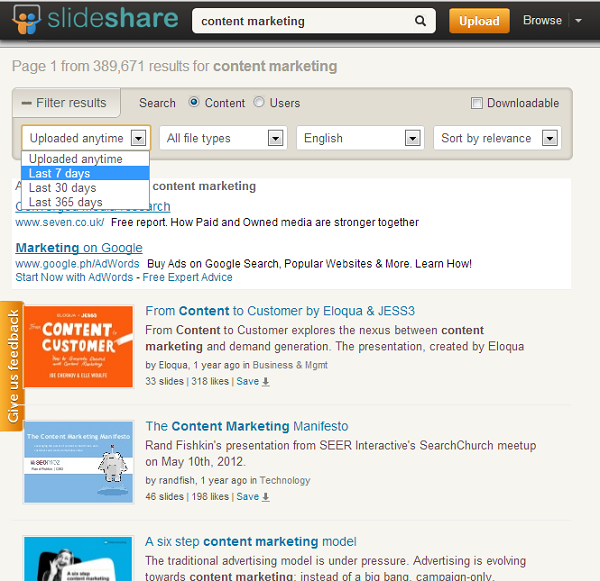Enable the Downloadable checkbox
This screenshot has width=600, height=581.
(476, 103)
